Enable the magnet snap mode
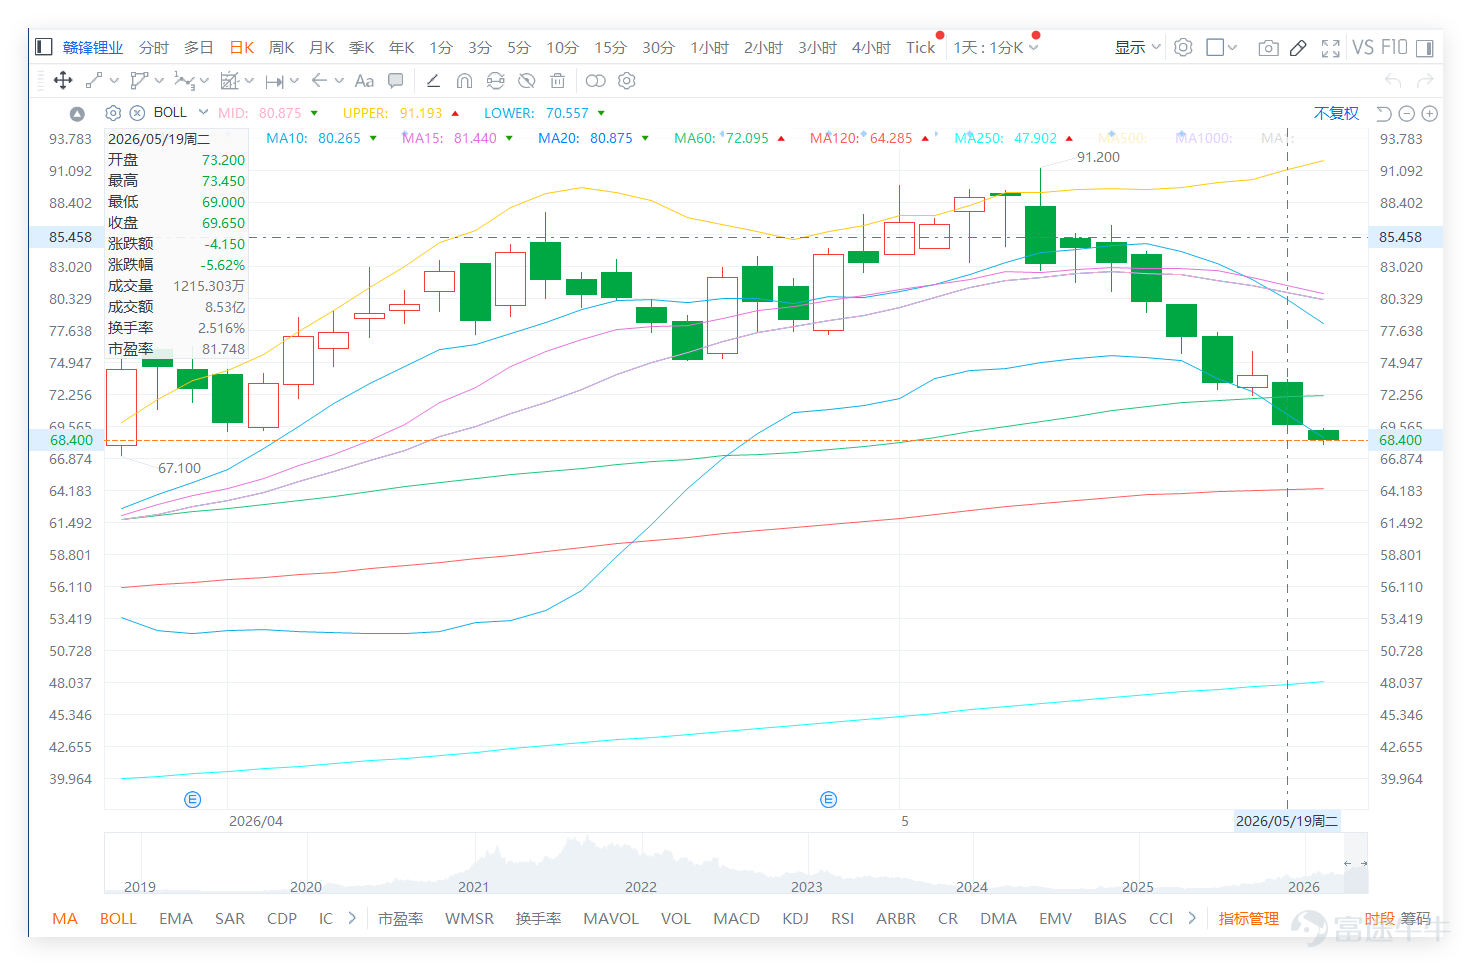The height and width of the screenshot is (965, 1471). click(x=464, y=81)
